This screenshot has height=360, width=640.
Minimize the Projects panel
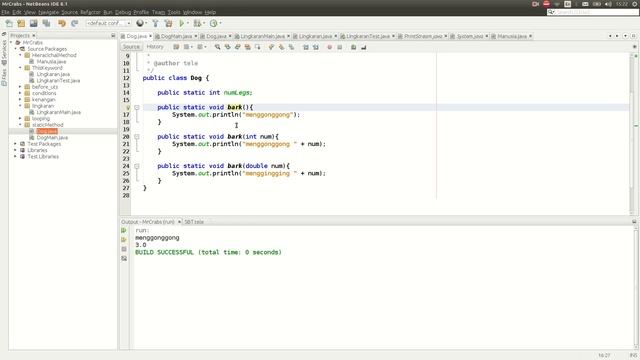coord(113,36)
